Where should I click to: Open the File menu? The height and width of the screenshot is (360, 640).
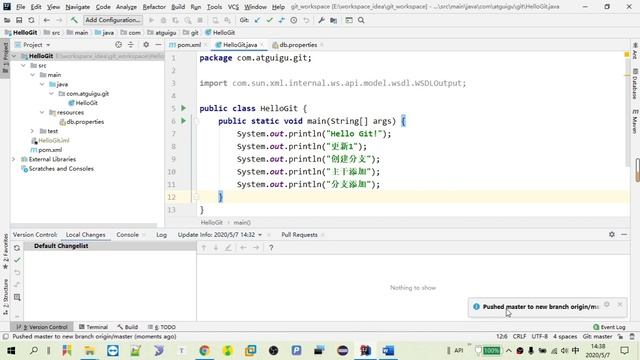[20, 7]
